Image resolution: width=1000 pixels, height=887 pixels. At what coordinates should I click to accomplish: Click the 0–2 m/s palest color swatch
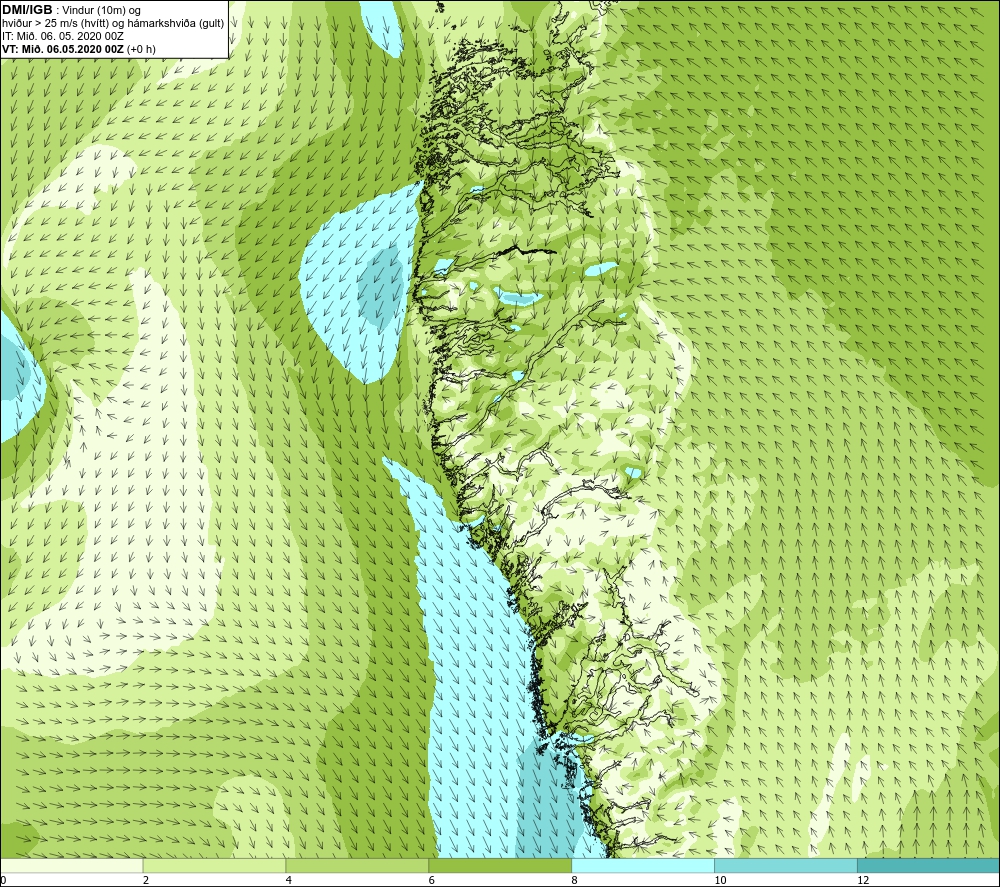(x=71, y=865)
